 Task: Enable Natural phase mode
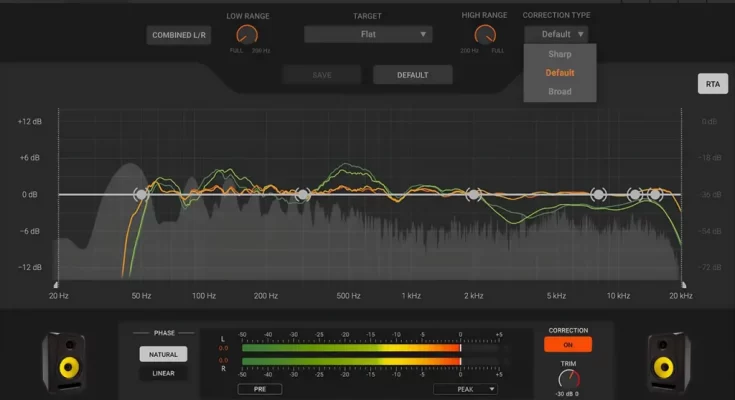[x=163, y=354]
